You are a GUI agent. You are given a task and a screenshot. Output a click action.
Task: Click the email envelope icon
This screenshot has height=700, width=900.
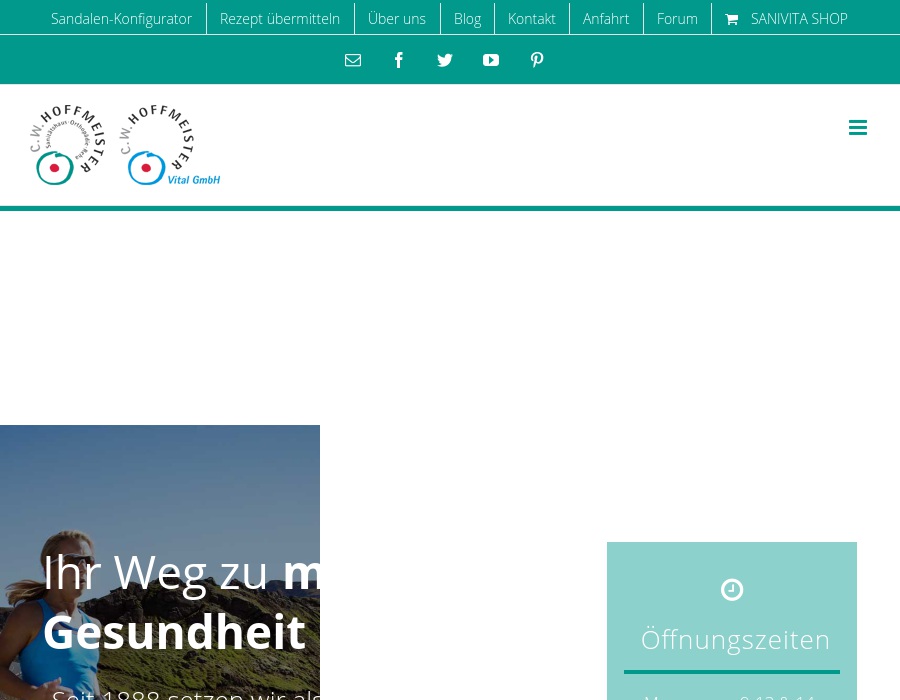tap(353, 60)
